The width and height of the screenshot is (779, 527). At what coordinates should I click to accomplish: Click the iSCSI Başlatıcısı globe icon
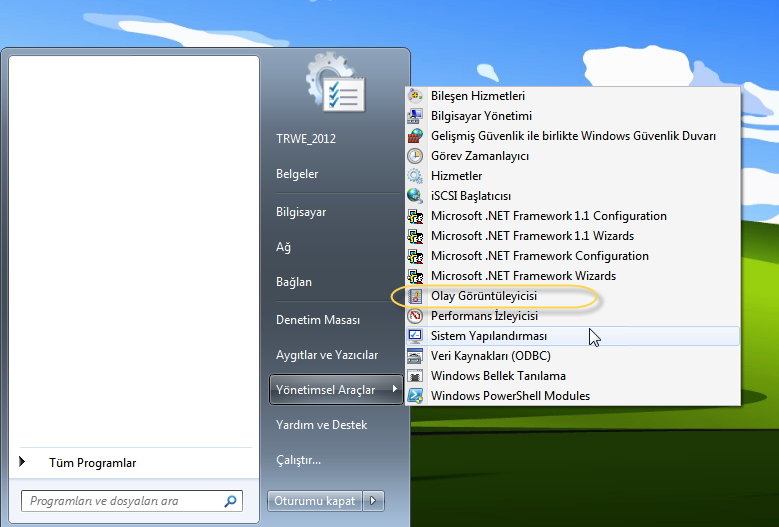(x=415, y=196)
